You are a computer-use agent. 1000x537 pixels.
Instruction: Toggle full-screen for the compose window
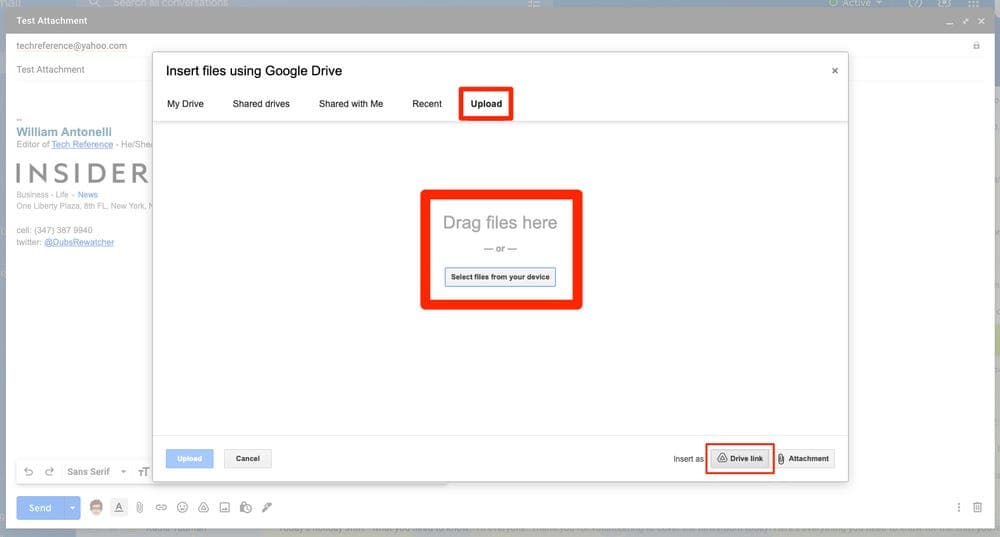[x=966, y=21]
